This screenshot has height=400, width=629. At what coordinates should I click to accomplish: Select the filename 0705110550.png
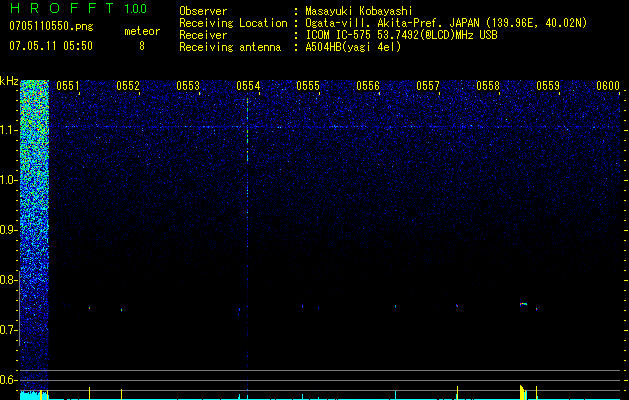pyautogui.click(x=51, y=26)
